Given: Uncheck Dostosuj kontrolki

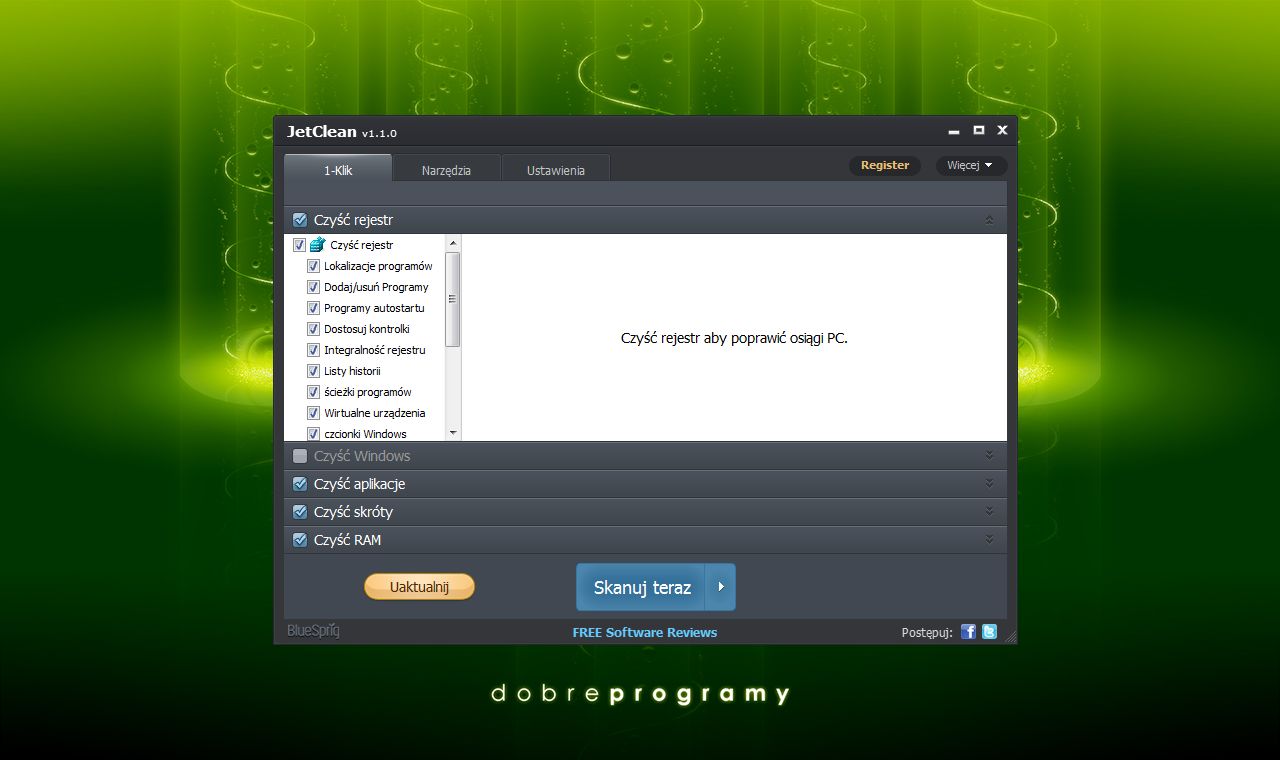Looking at the screenshot, I should [313, 329].
